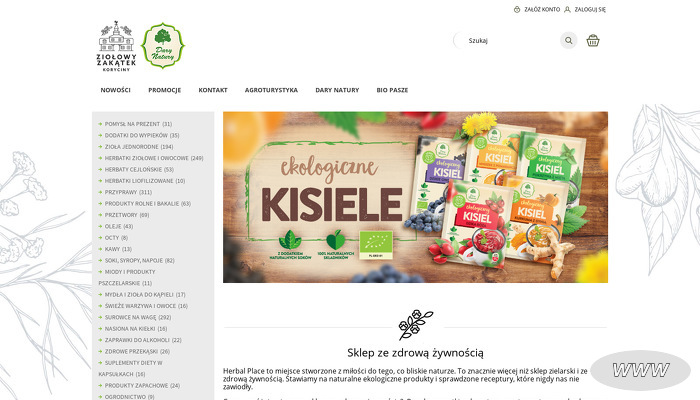
Task: Click the Załóż konto link
Action: (542, 9)
